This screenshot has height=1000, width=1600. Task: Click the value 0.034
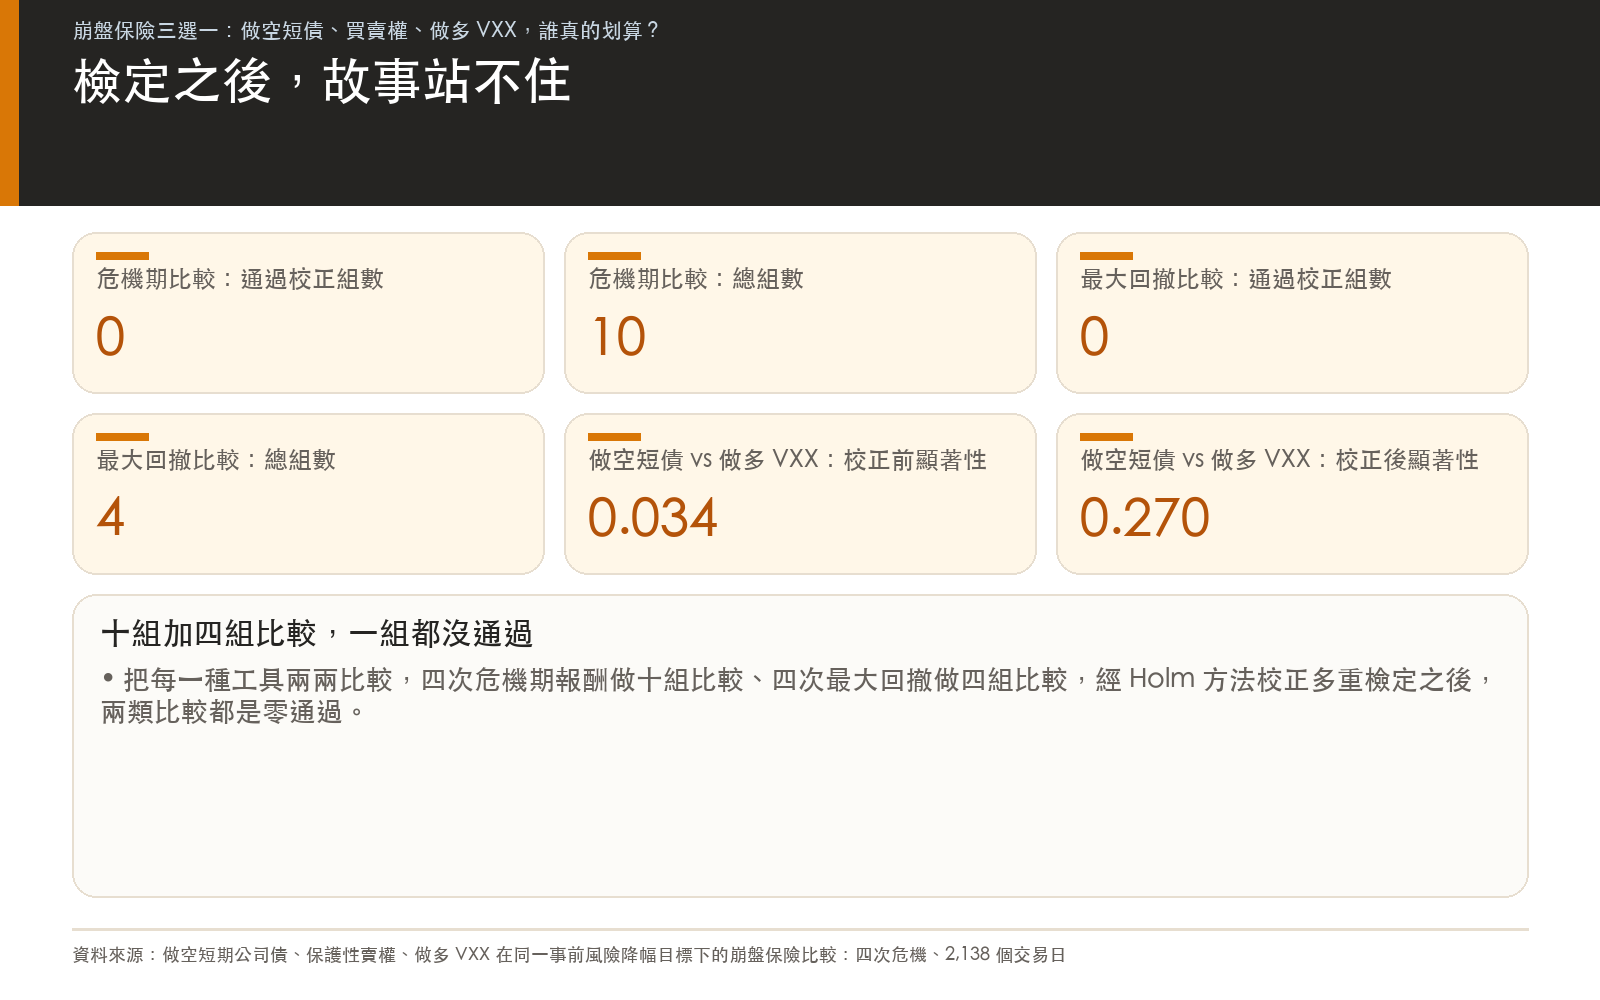(652, 517)
